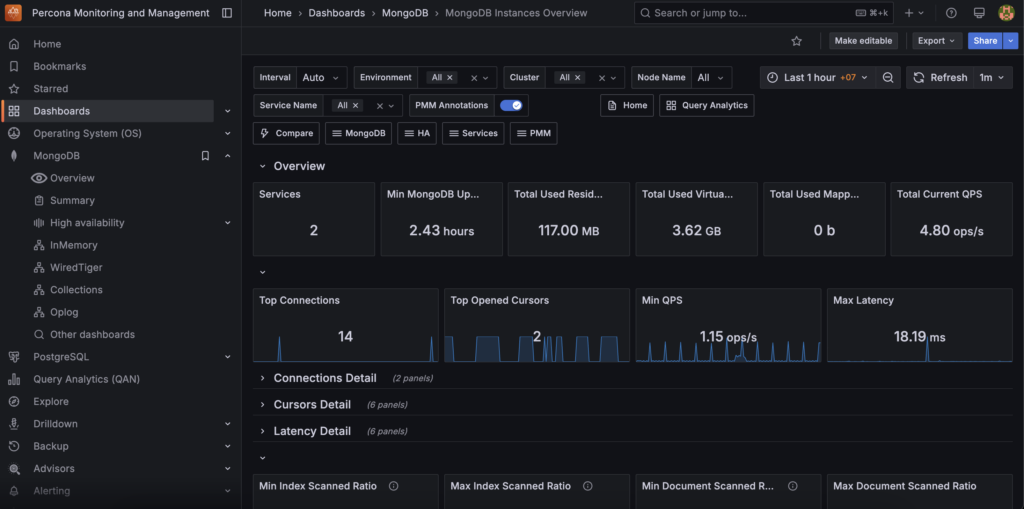1024x509 pixels.
Task: Collapse the MongoDB sidebar menu chevron
Action: [x=227, y=156]
